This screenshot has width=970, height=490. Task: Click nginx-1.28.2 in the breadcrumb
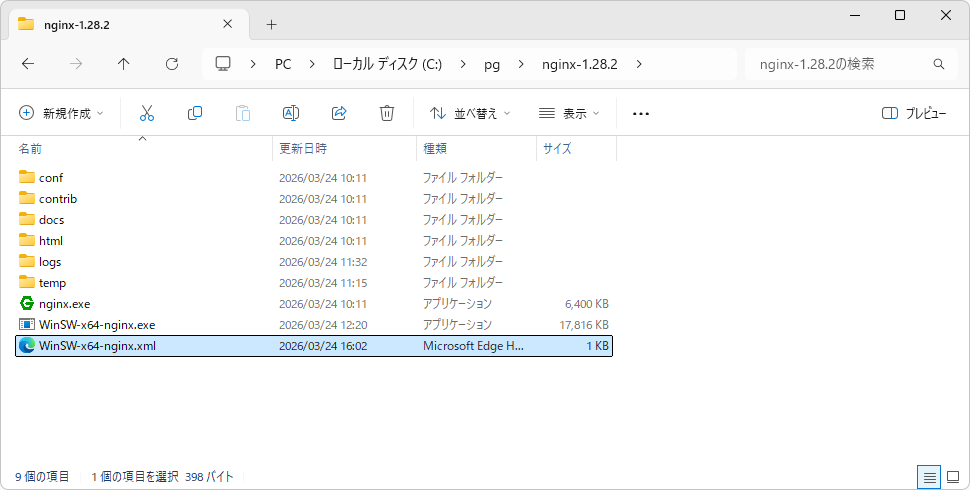point(580,64)
